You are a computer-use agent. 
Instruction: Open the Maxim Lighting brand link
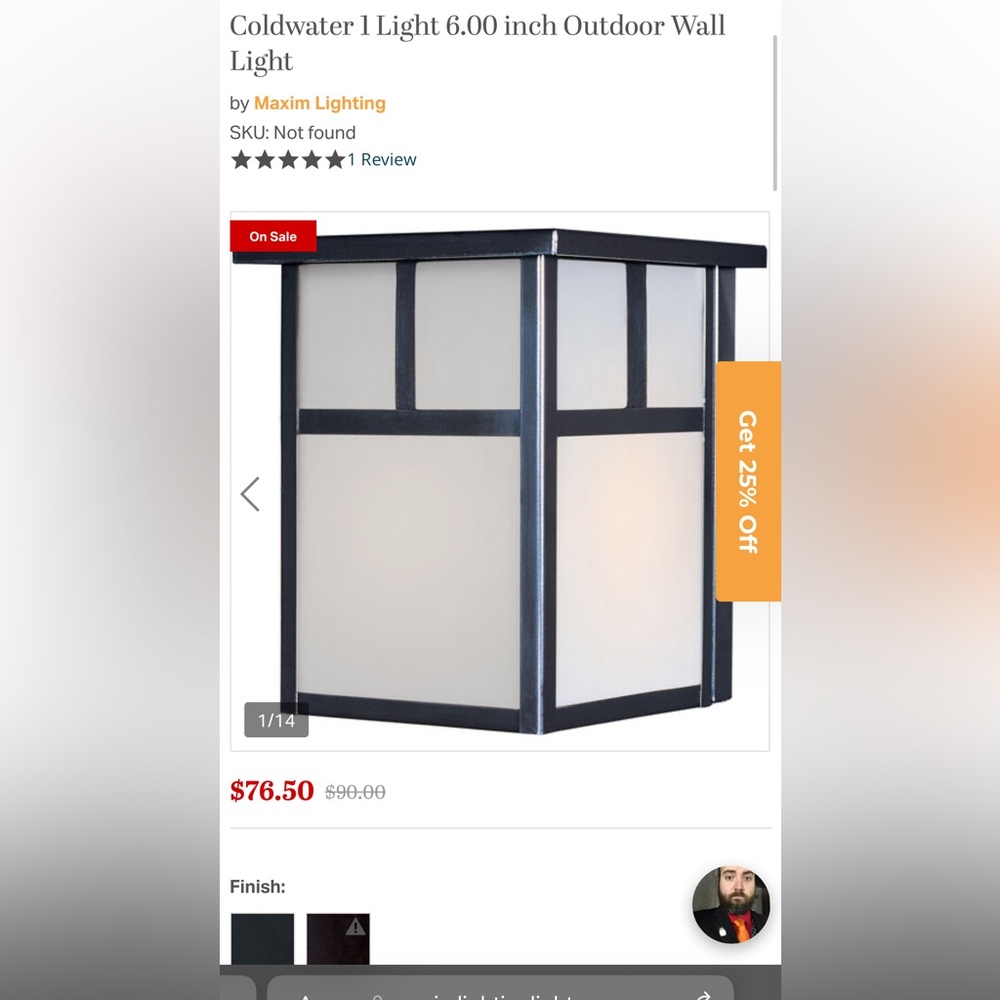(x=320, y=103)
